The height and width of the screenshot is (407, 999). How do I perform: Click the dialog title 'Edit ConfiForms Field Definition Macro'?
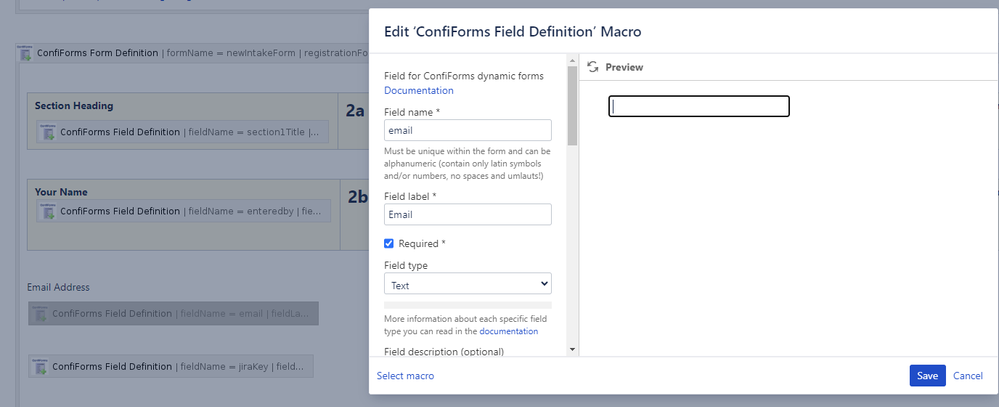(x=512, y=32)
